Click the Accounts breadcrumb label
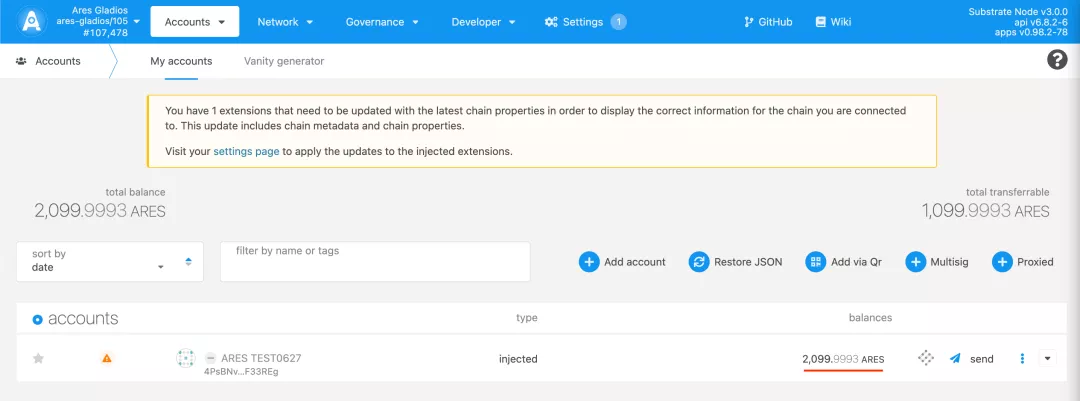 click(58, 61)
